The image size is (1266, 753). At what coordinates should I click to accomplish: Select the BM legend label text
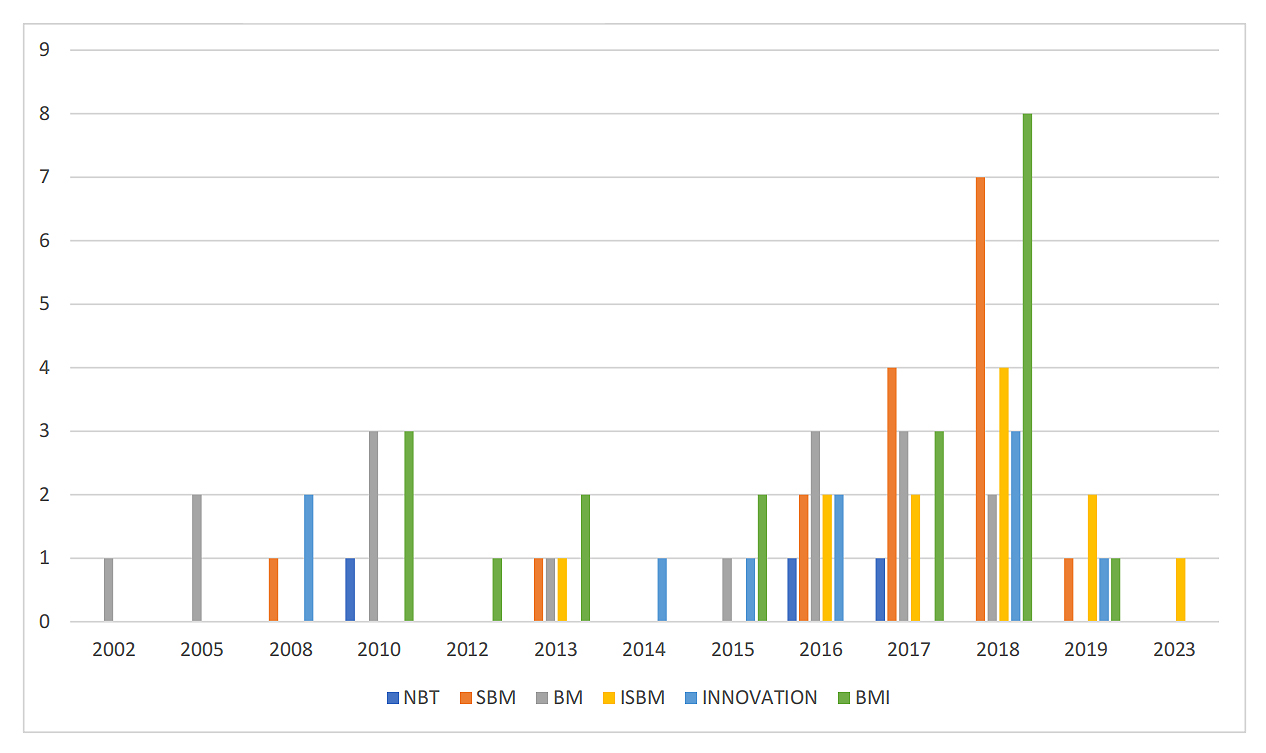[x=567, y=698]
